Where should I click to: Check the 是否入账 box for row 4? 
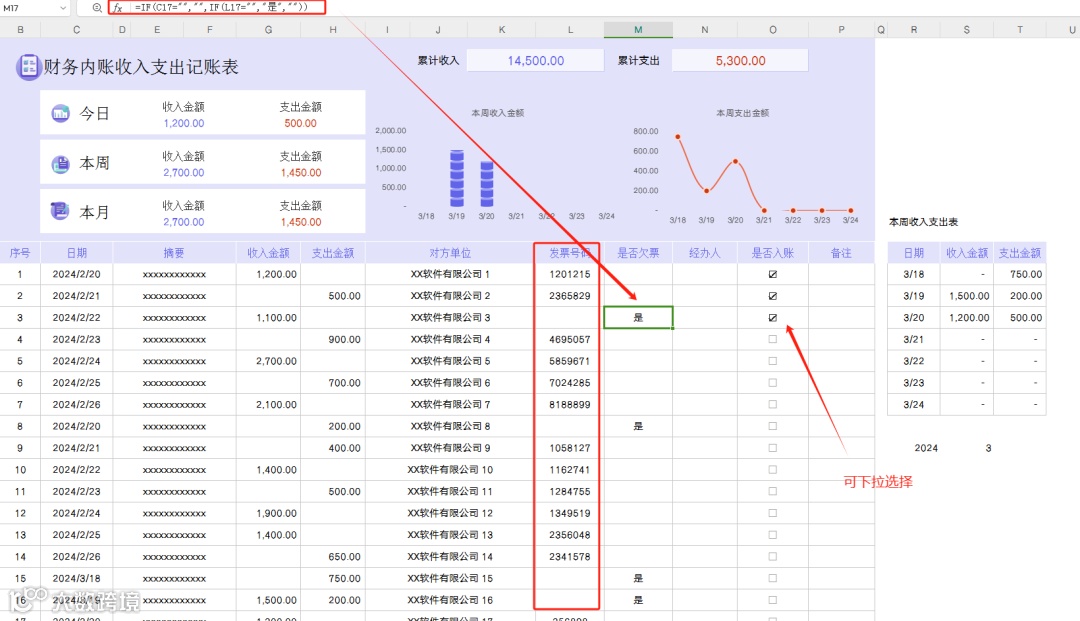[x=773, y=339]
